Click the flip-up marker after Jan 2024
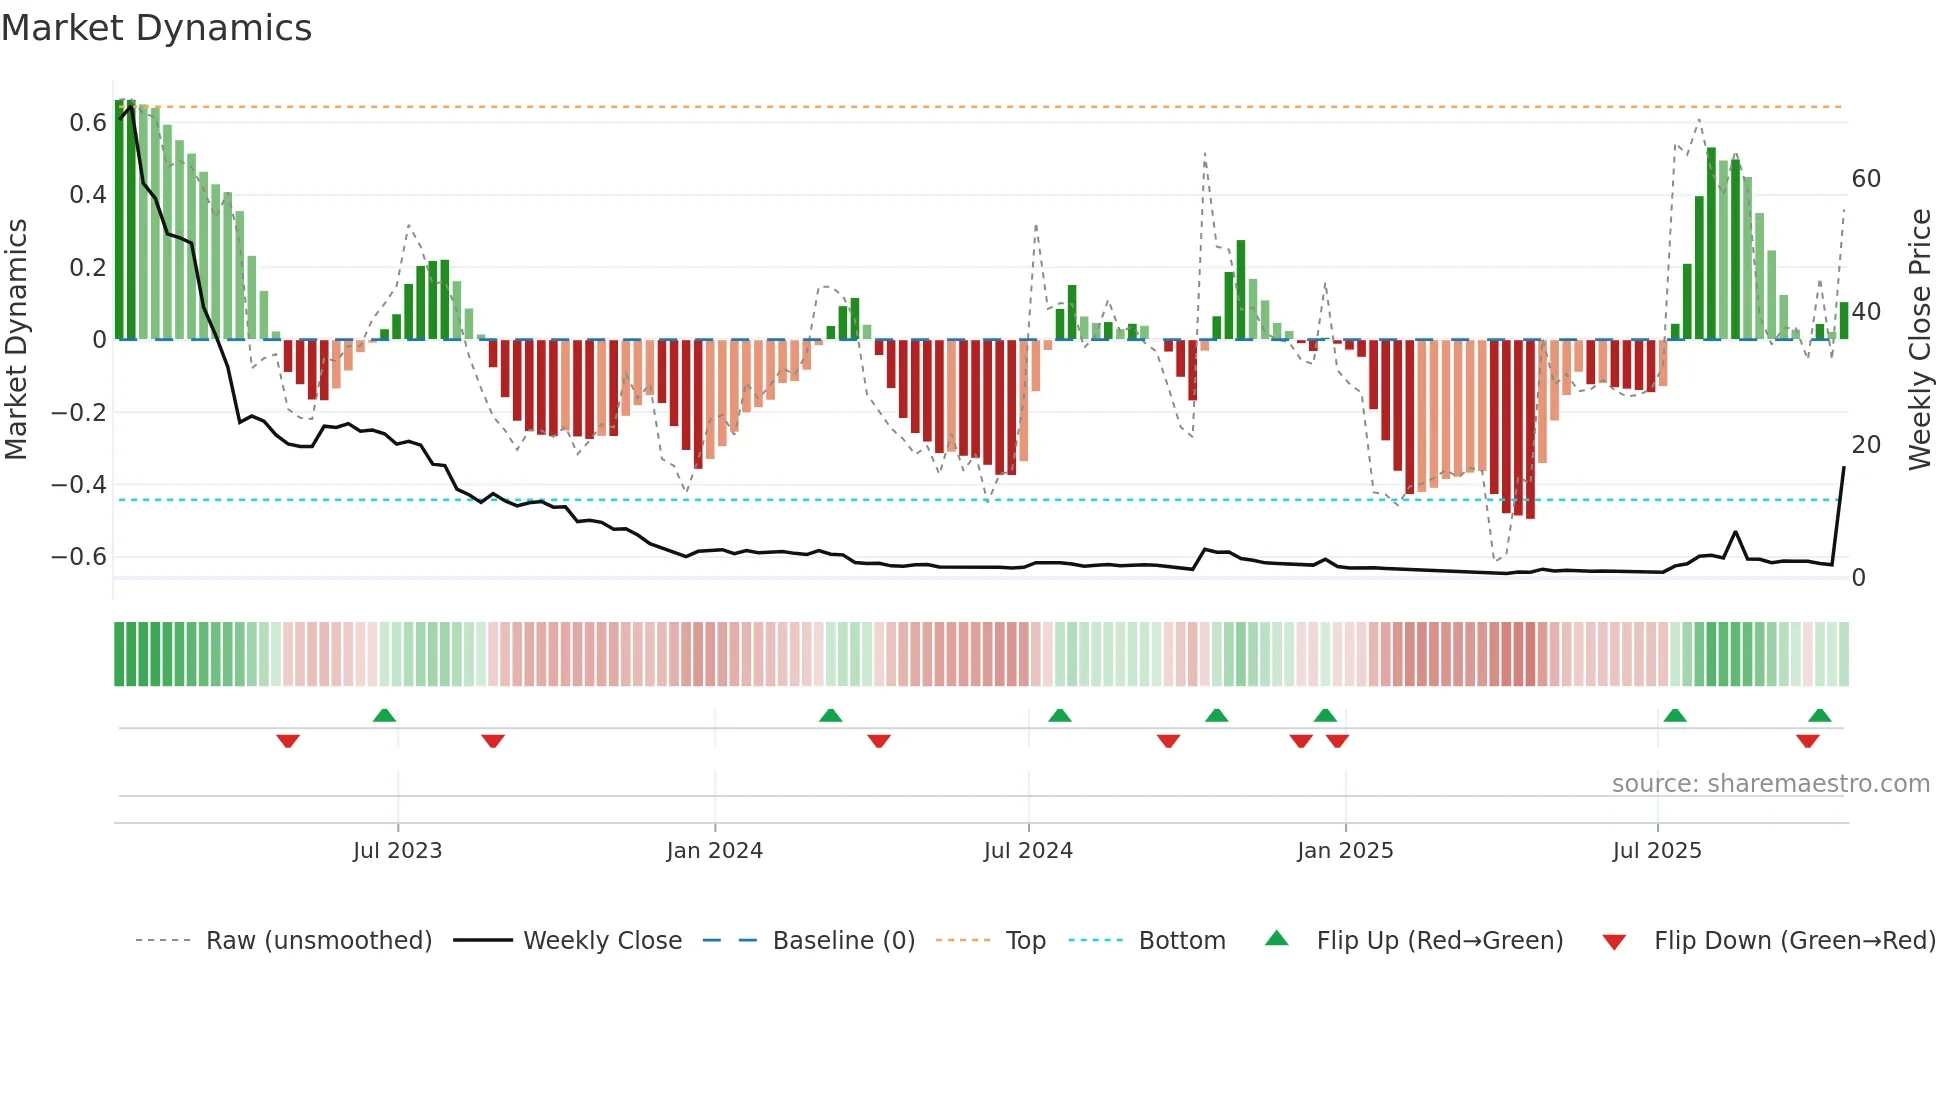Screen dimensions: 1960x1102 (x=830, y=715)
